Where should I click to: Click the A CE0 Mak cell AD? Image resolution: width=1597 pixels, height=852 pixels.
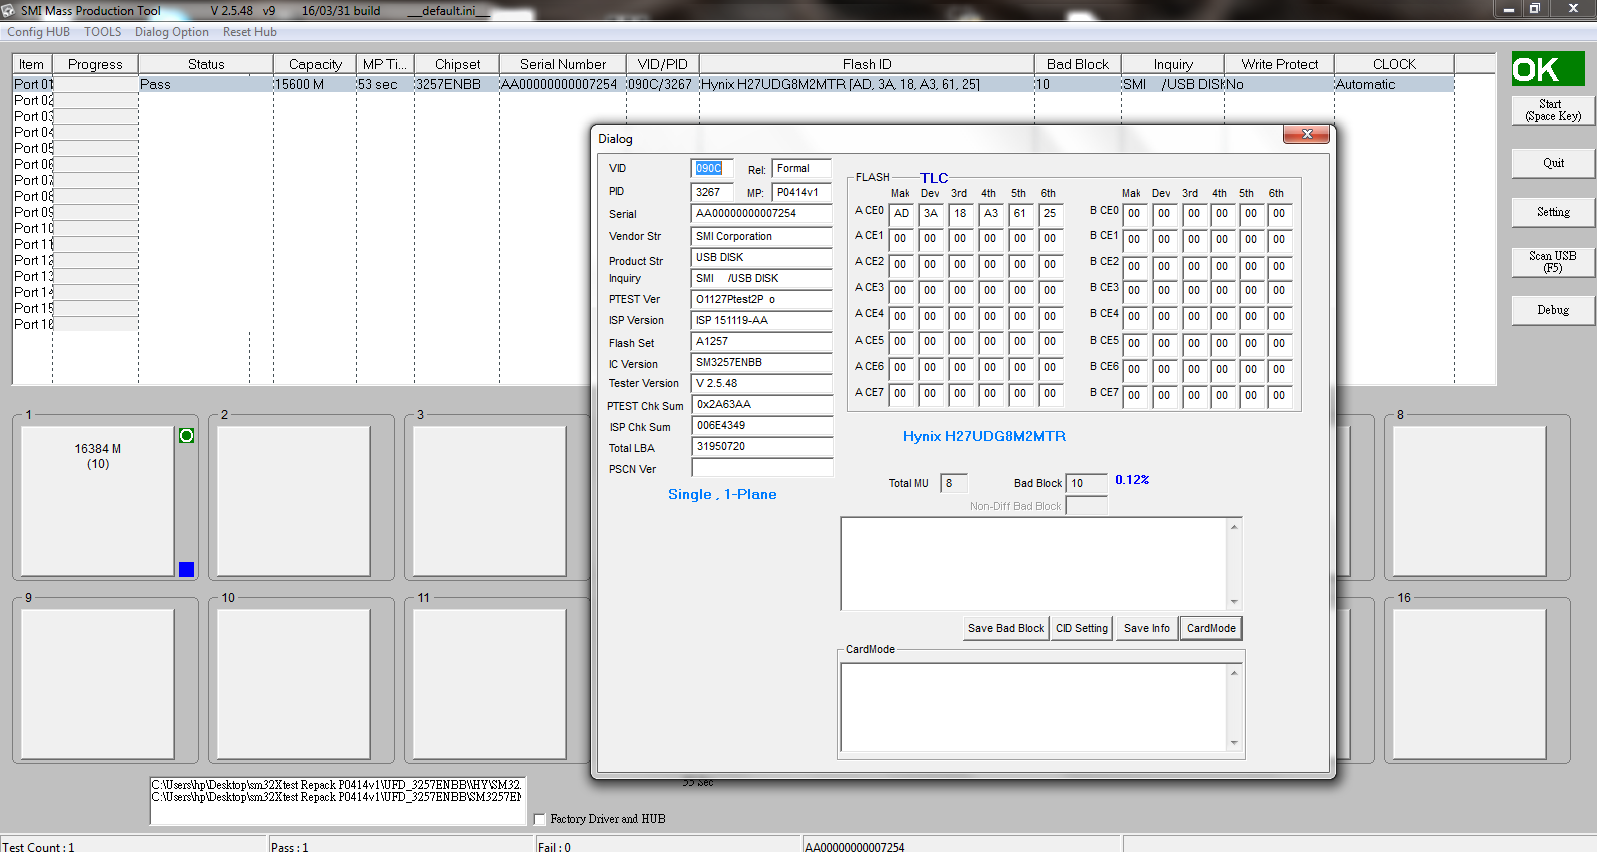click(x=901, y=214)
